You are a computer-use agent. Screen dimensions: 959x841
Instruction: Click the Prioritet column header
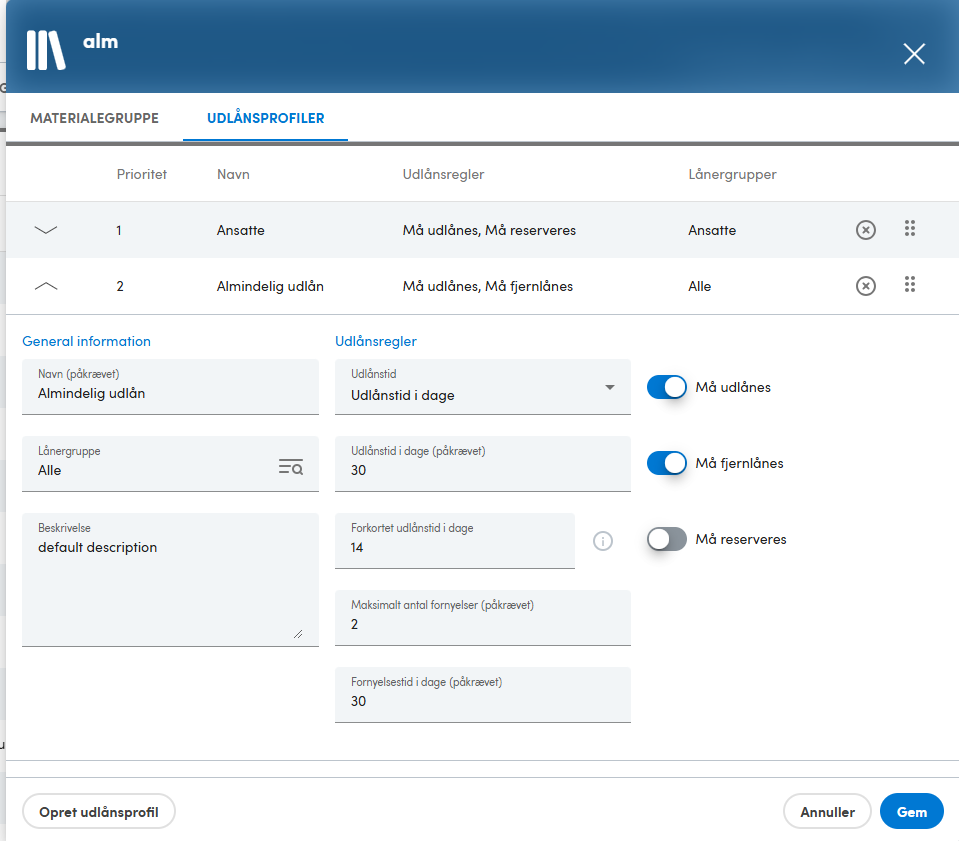click(x=141, y=174)
